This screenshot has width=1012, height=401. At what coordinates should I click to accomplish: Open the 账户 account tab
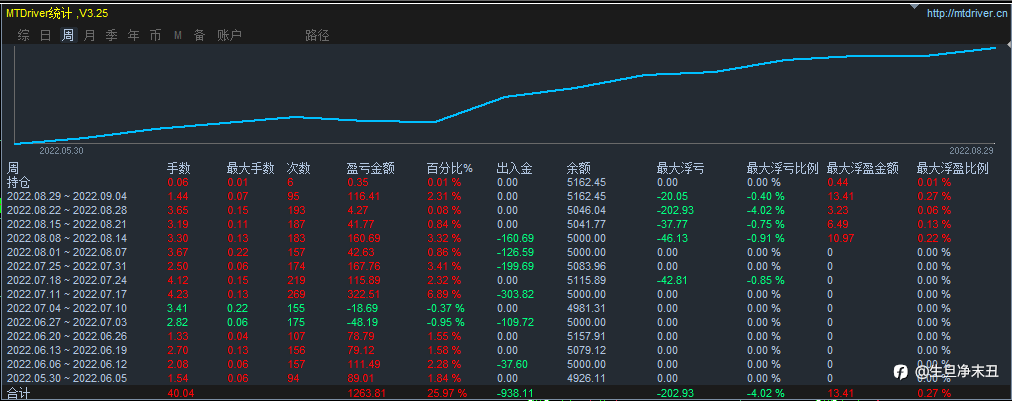[230, 36]
